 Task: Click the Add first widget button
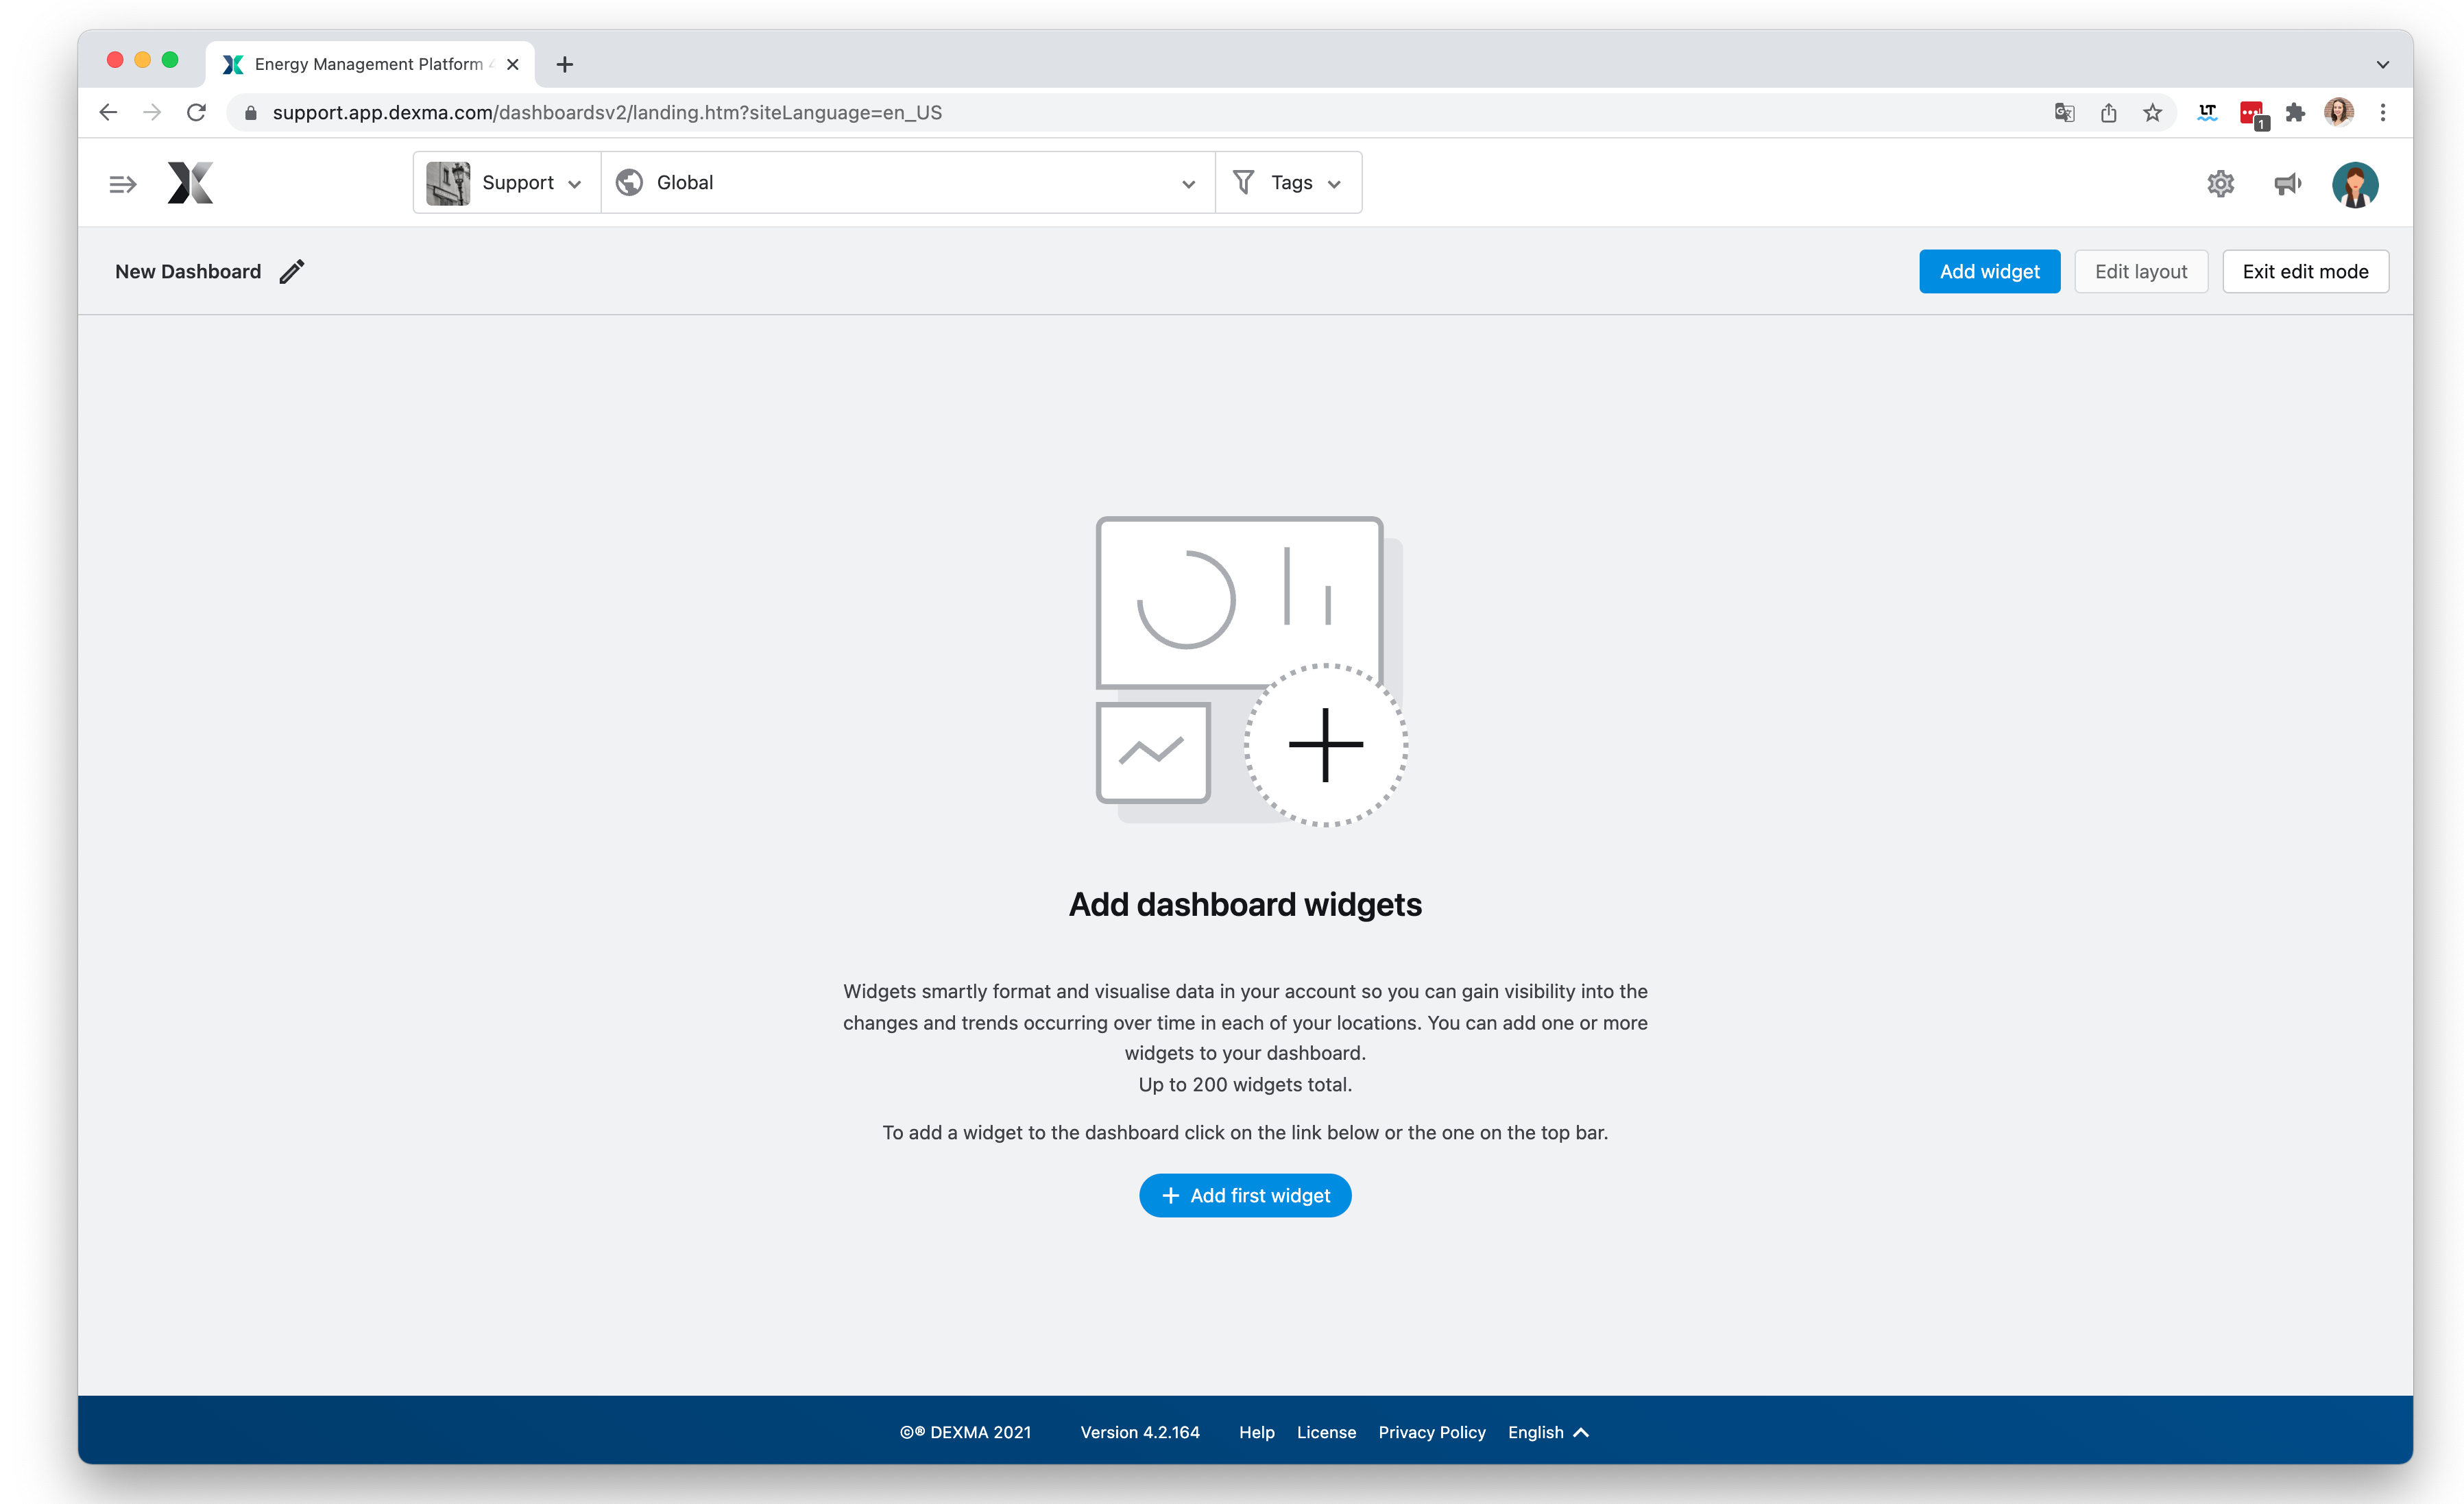(1245, 1195)
